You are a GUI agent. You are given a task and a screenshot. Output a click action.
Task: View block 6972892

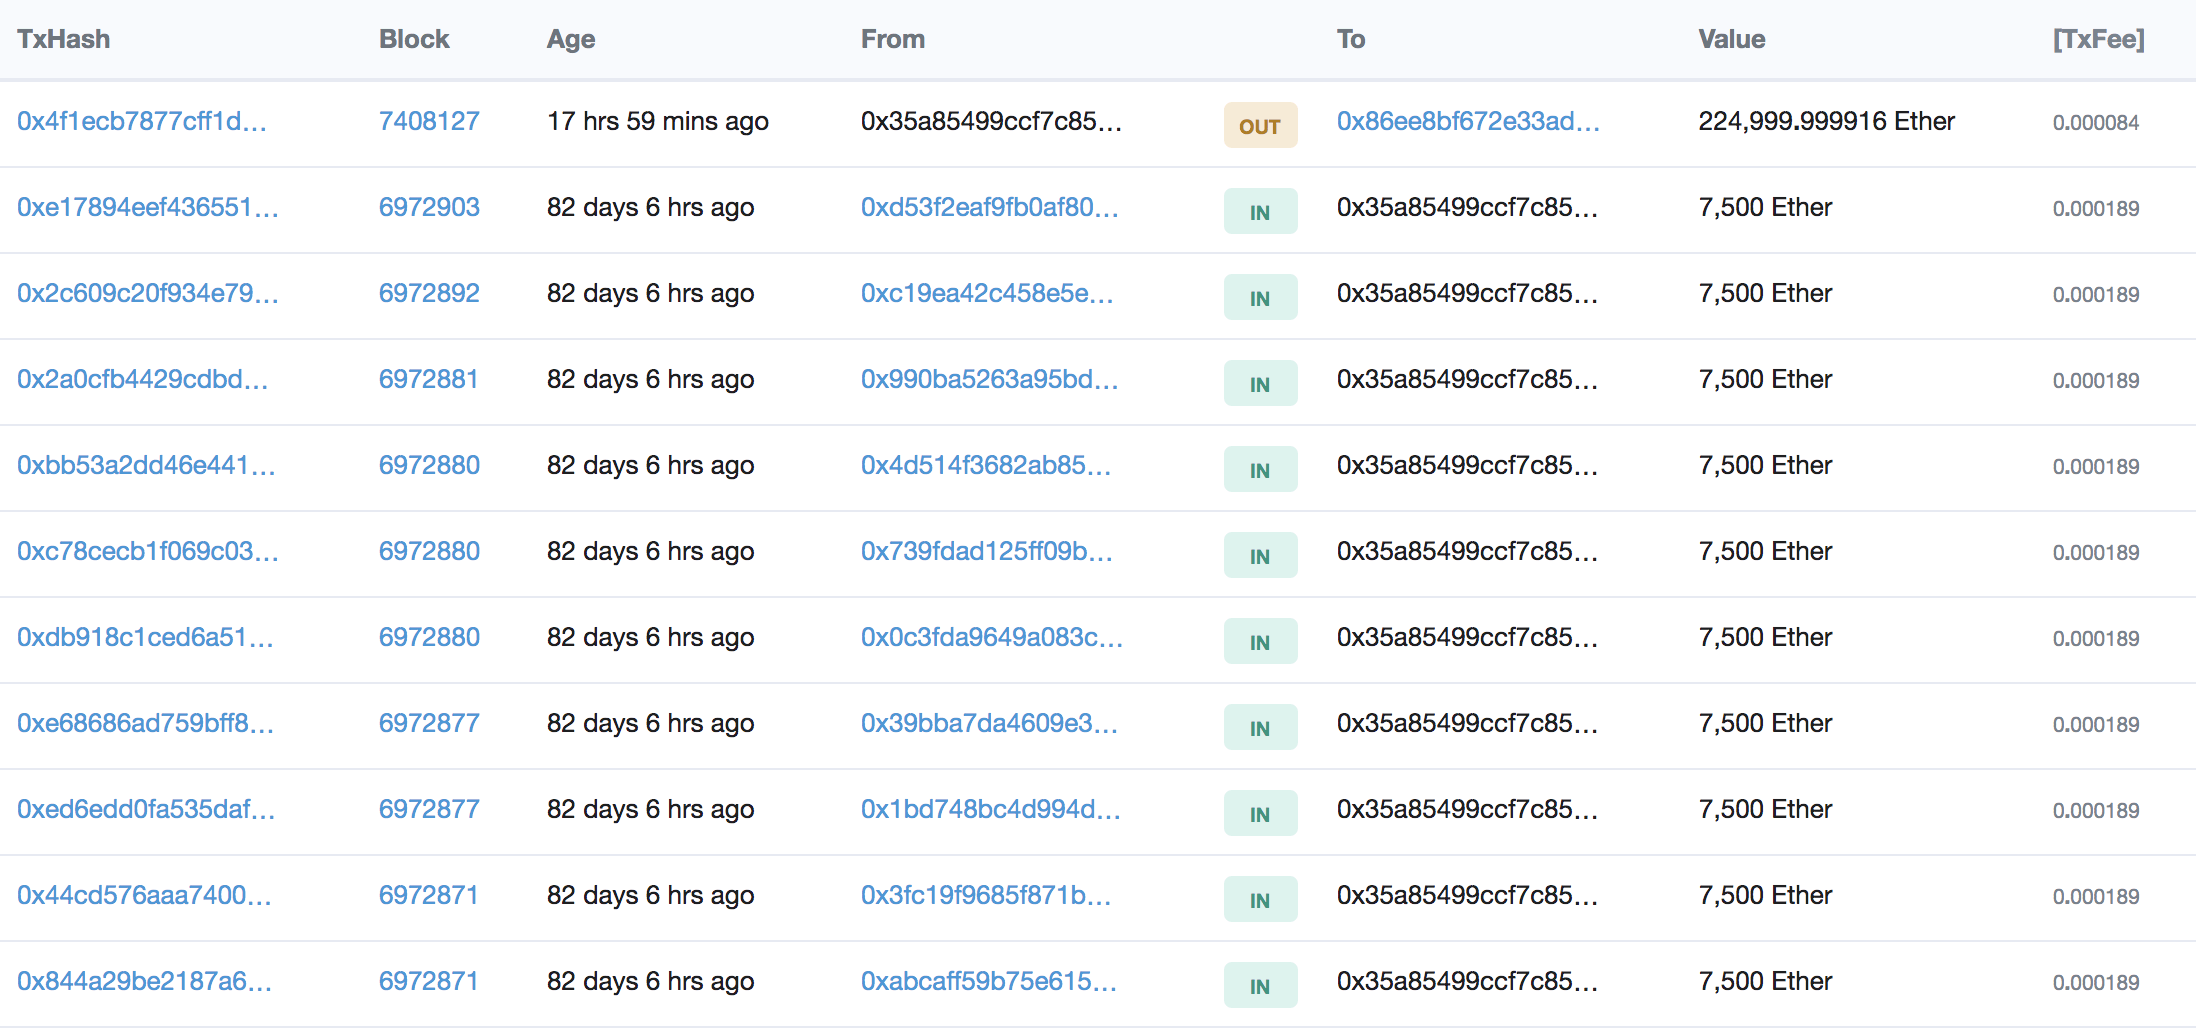tap(429, 293)
